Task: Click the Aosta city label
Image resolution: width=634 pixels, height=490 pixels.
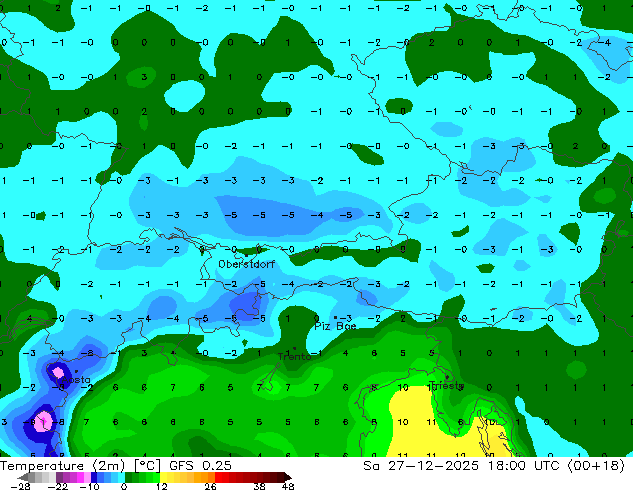Action: pyautogui.click(x=76, y=380)
